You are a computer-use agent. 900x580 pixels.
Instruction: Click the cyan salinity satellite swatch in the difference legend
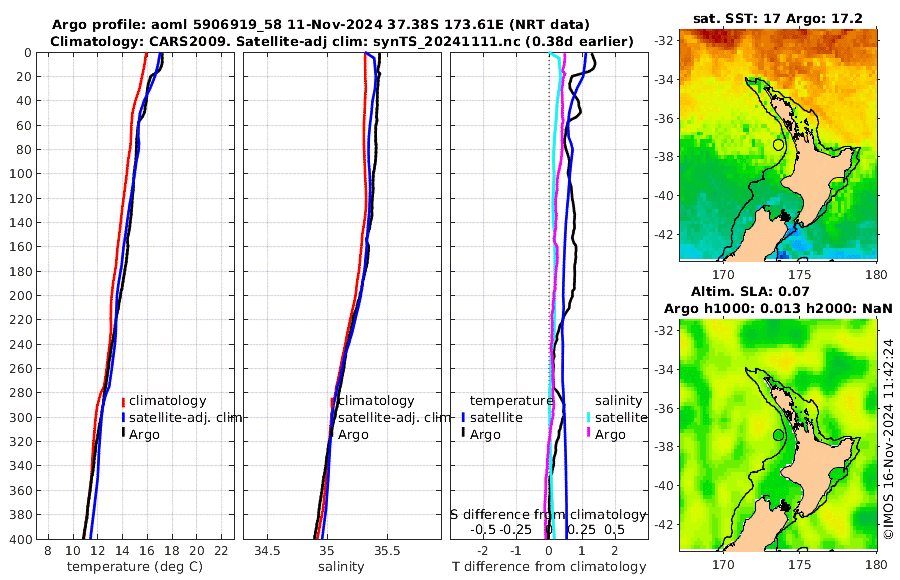588,418
